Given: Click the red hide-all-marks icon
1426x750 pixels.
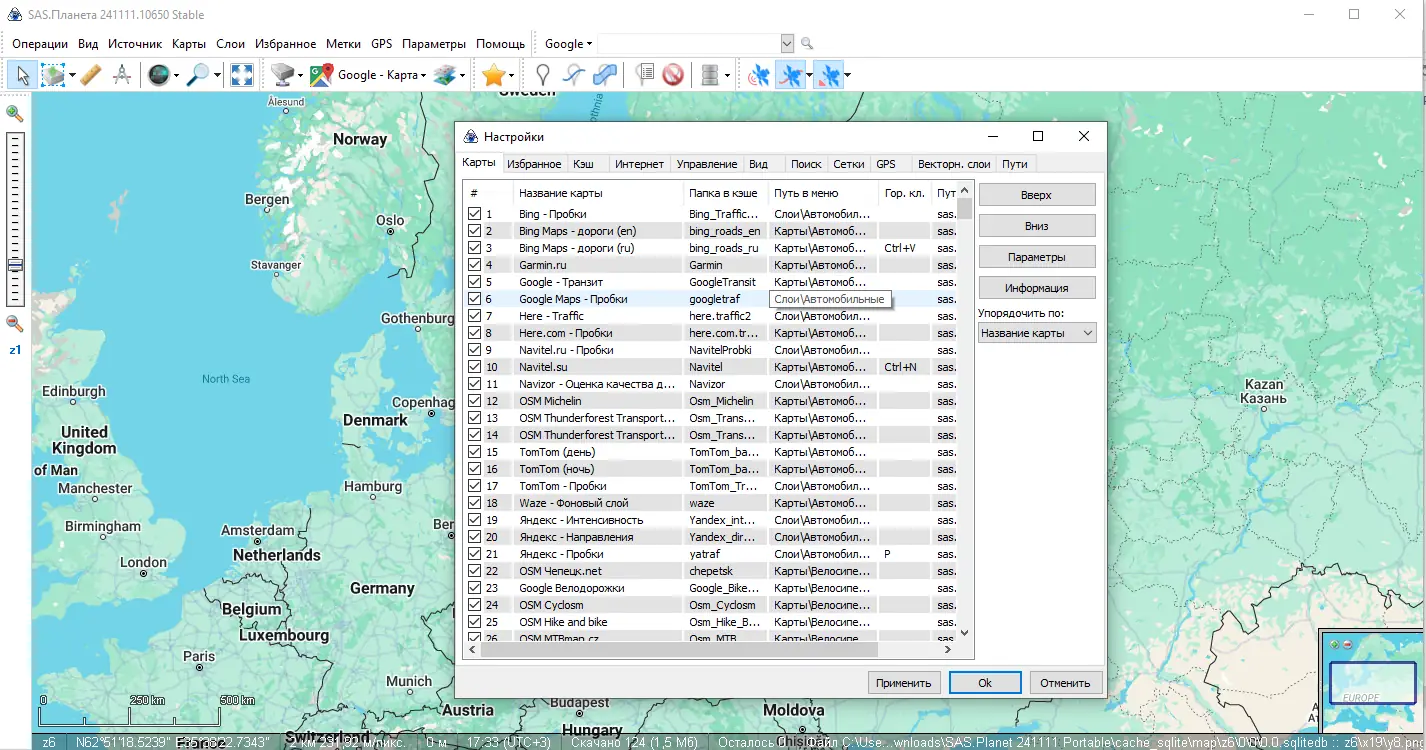Looking at the screenshot, I should 673,74.
